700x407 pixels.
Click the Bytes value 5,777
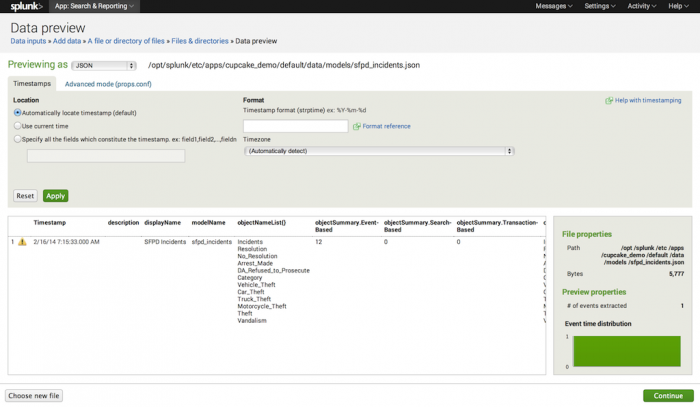[x=676, y=274]
